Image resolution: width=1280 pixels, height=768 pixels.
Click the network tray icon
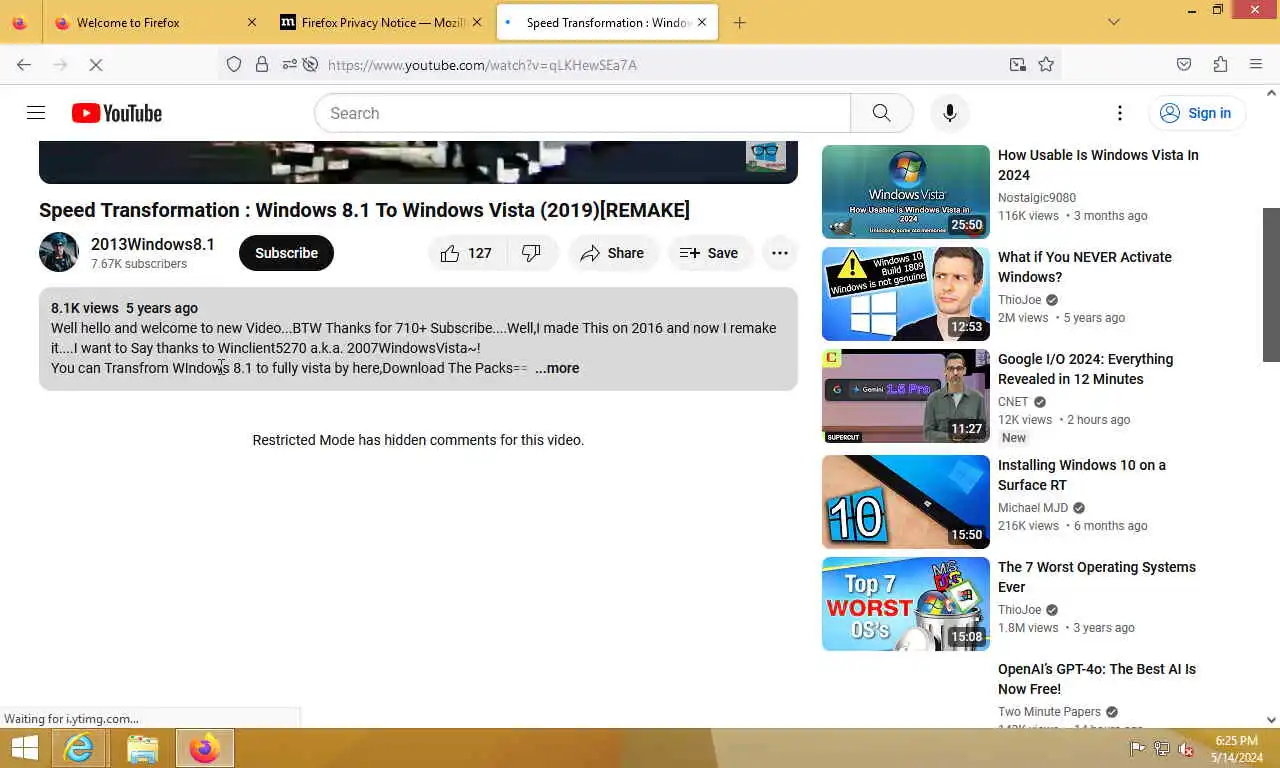[x=1162, y=748]
